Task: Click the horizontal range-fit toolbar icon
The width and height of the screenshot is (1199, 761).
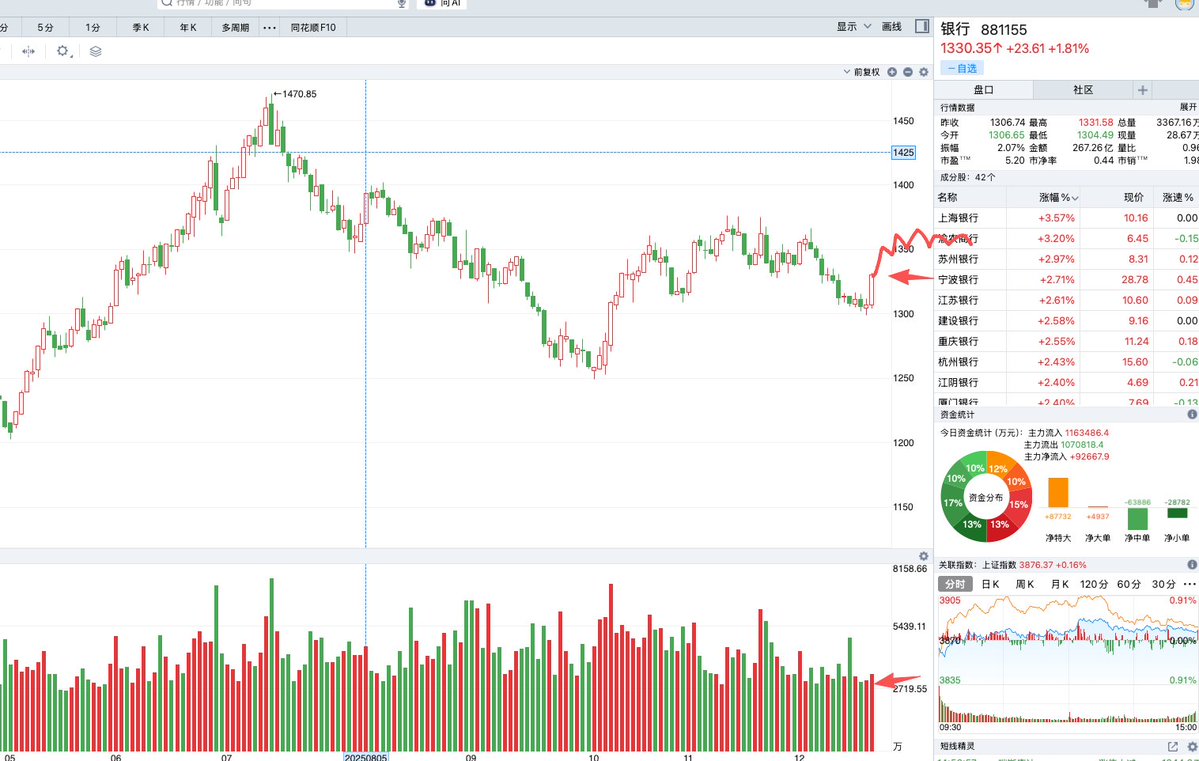Action: coord(28,51)
